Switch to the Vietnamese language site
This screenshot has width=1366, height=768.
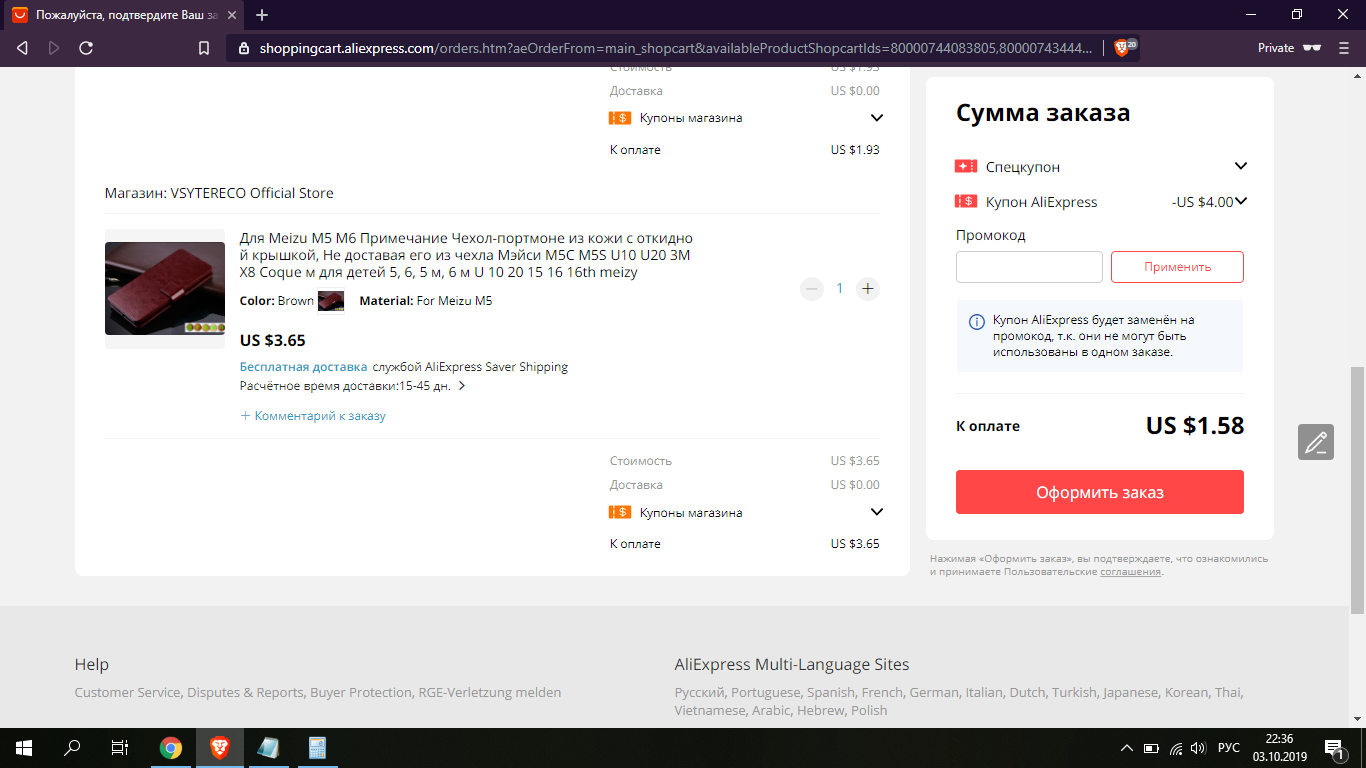pos(710,710)
